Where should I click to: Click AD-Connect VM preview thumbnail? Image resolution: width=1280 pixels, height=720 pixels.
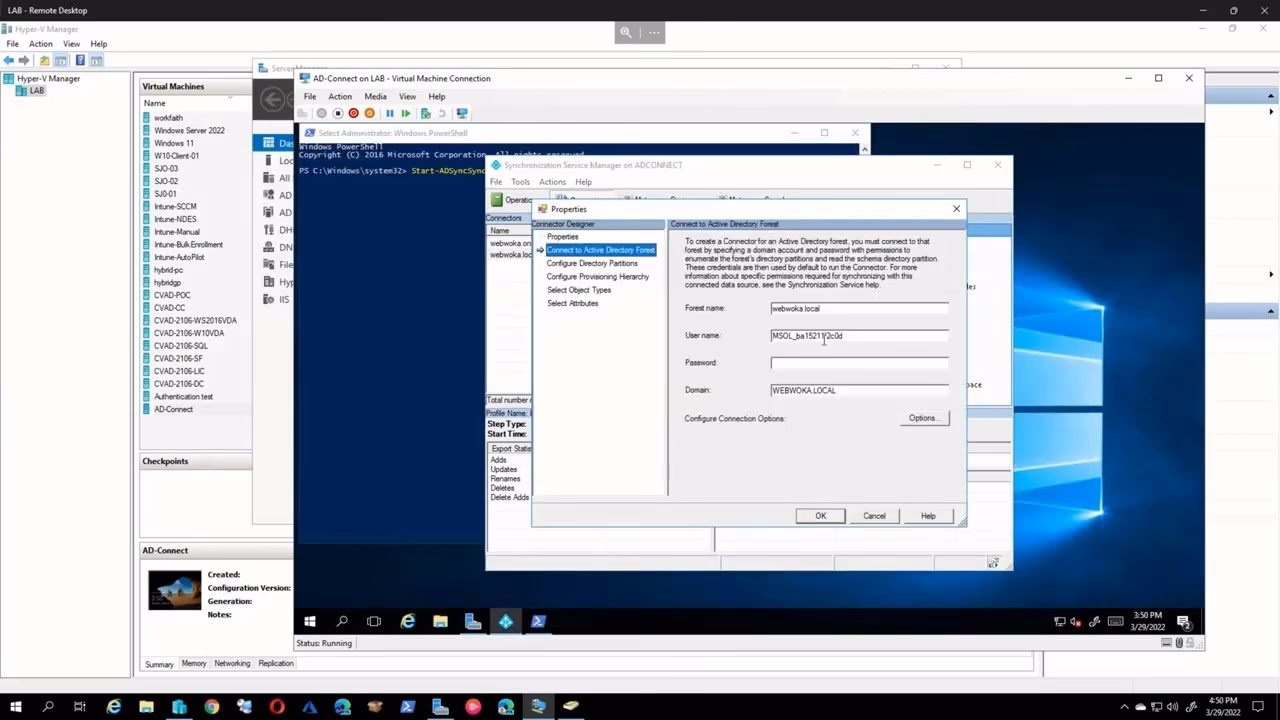[175, 589]
